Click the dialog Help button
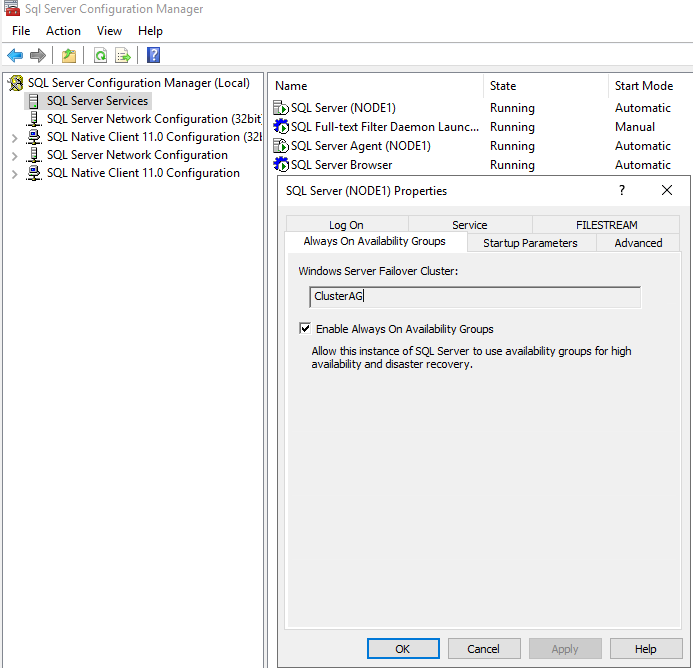The image size is (693, 668). [646, 649]
